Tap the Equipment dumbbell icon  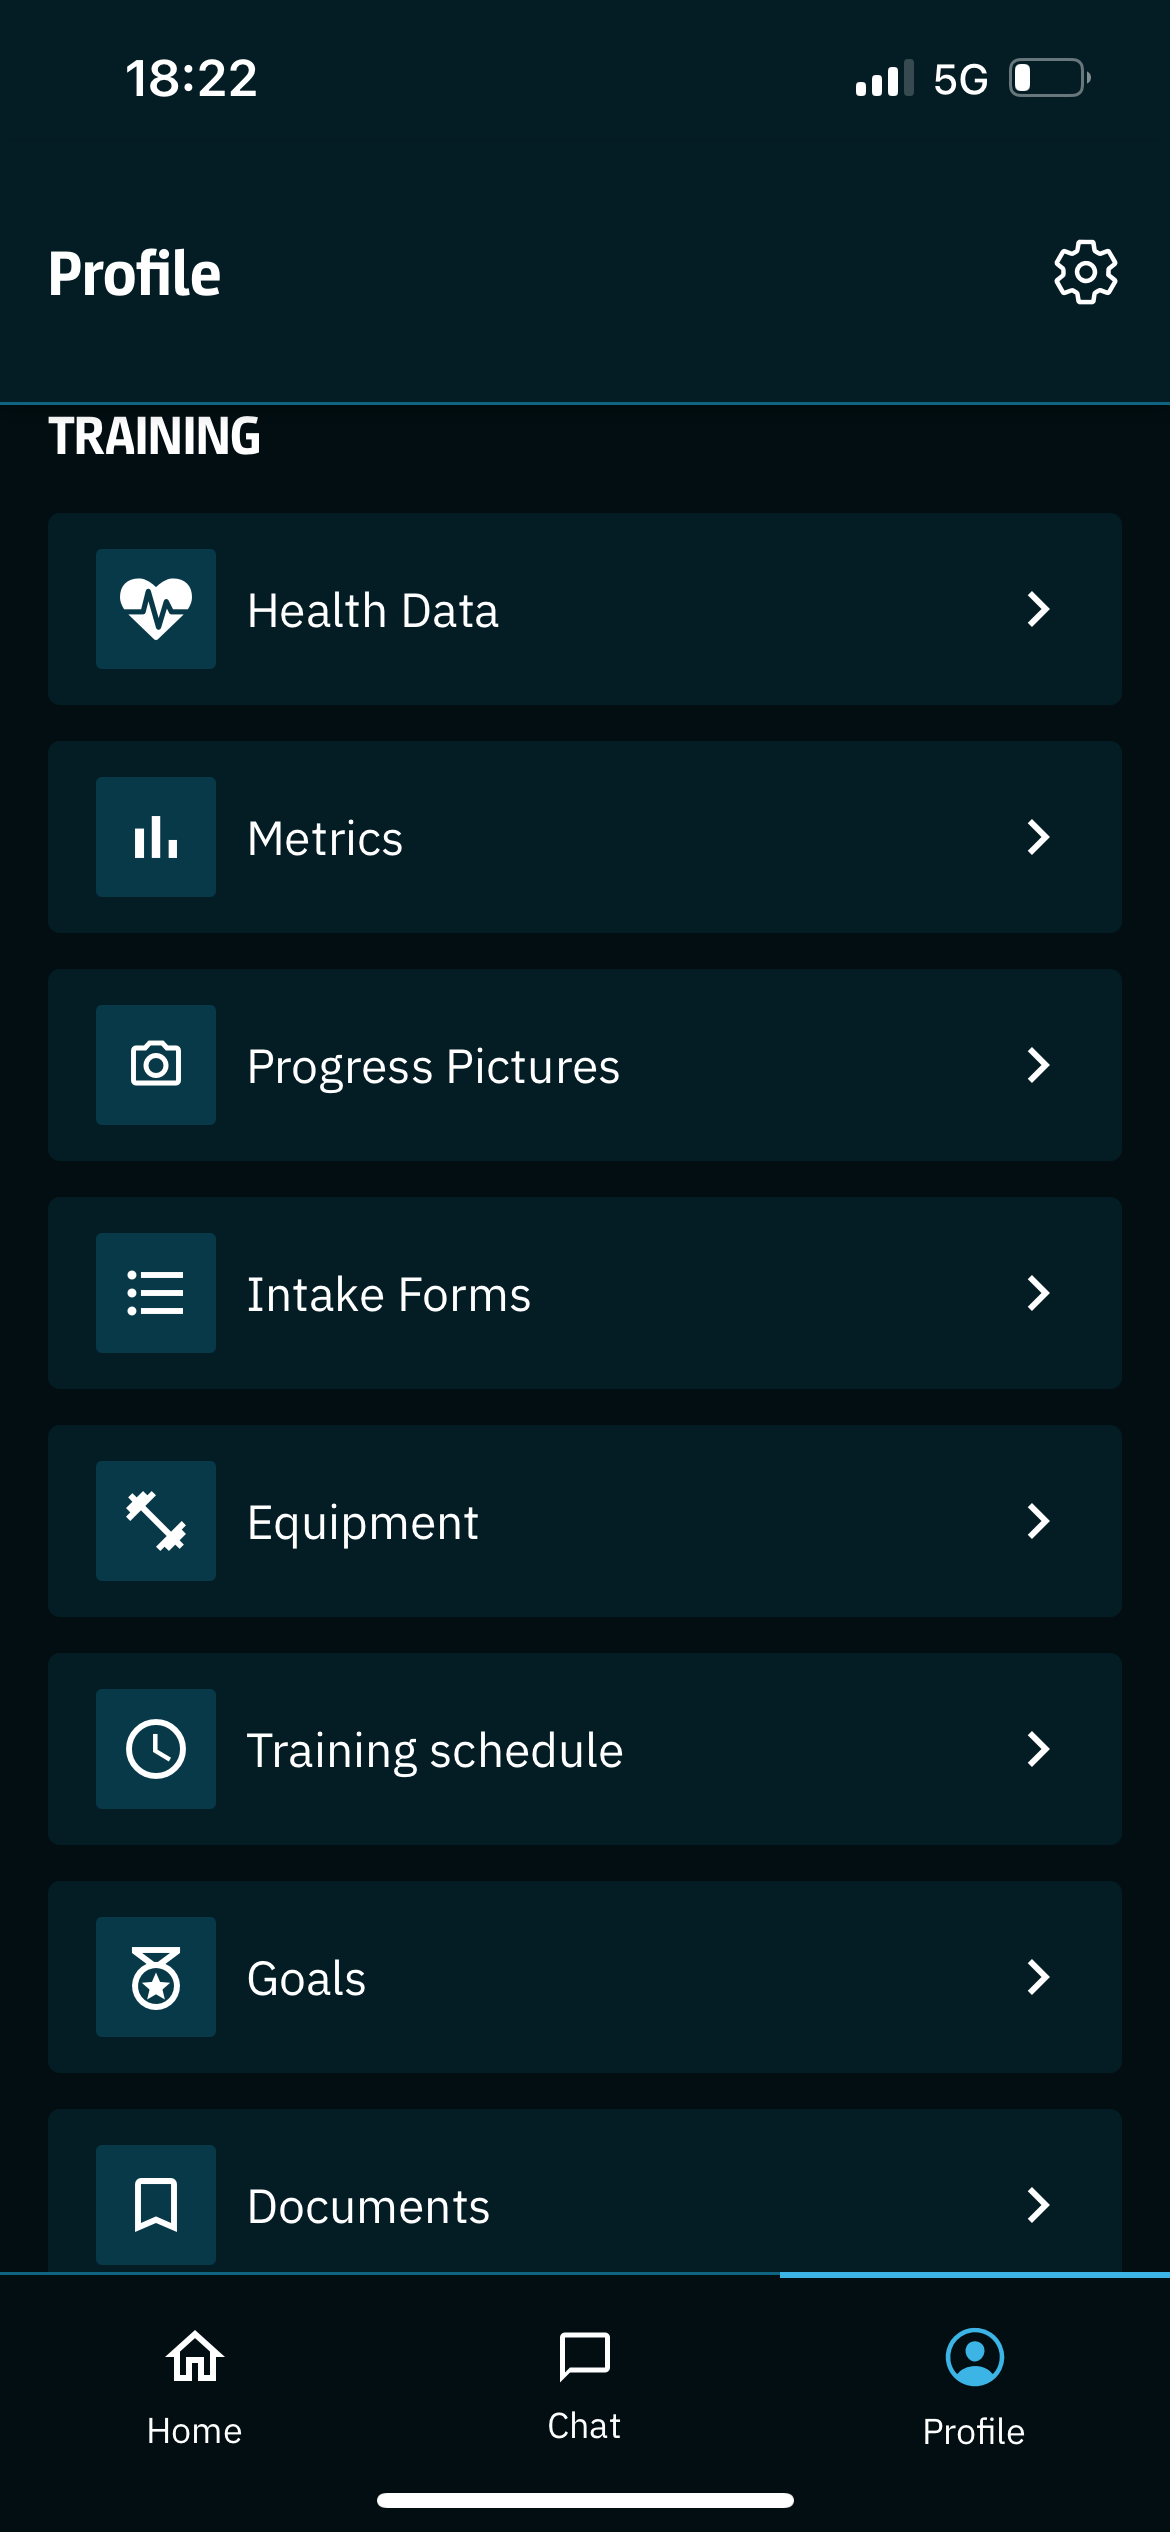[156, 1521]
